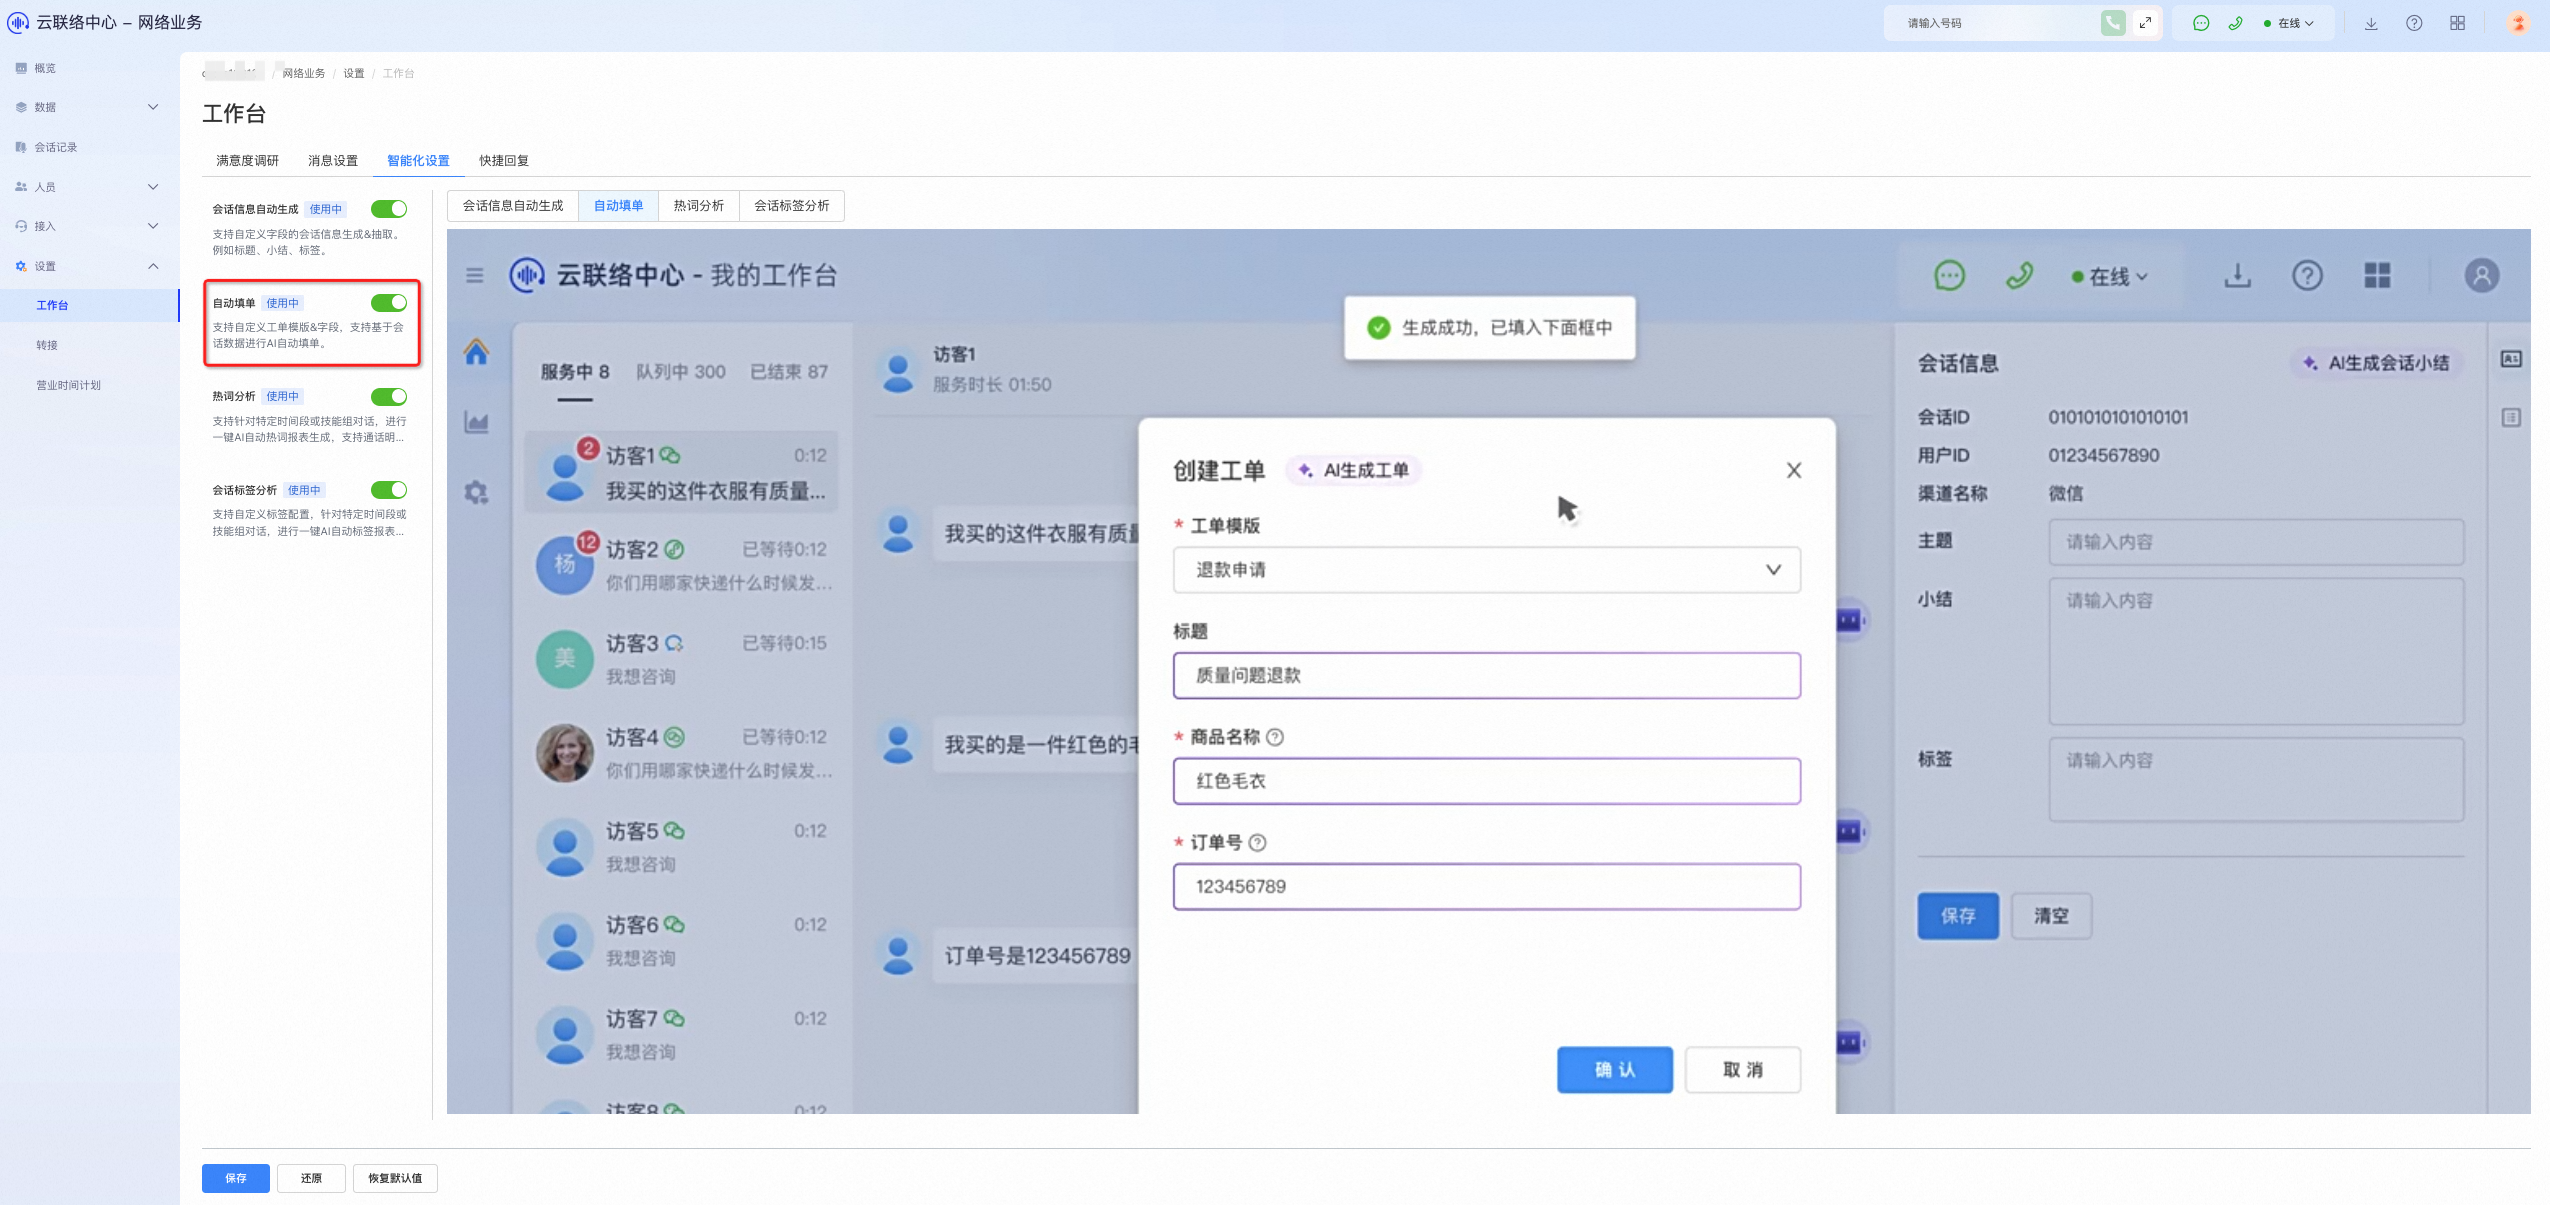Viewport: 2550px width, 1205px height.
Task: Open the app grid icon in the top header
Action: click(x=2457, y=23)
